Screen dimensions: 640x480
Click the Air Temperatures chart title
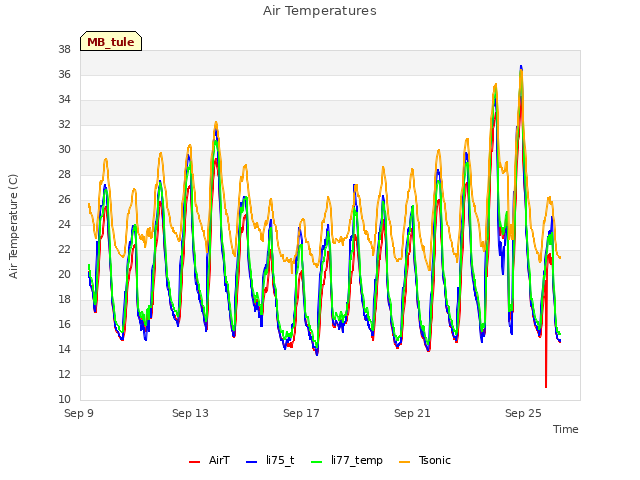(320, 11)
